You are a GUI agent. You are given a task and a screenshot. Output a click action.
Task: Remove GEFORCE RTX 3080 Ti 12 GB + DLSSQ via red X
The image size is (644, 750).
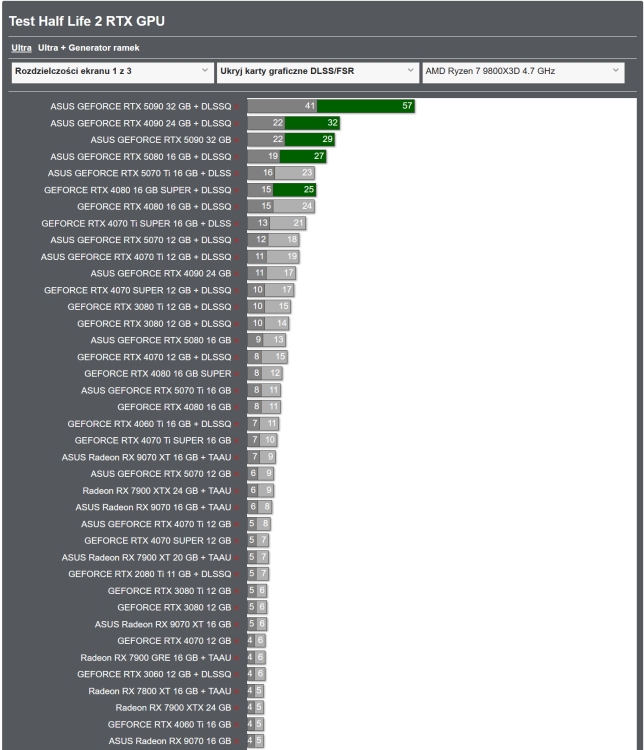click(237, 308)
